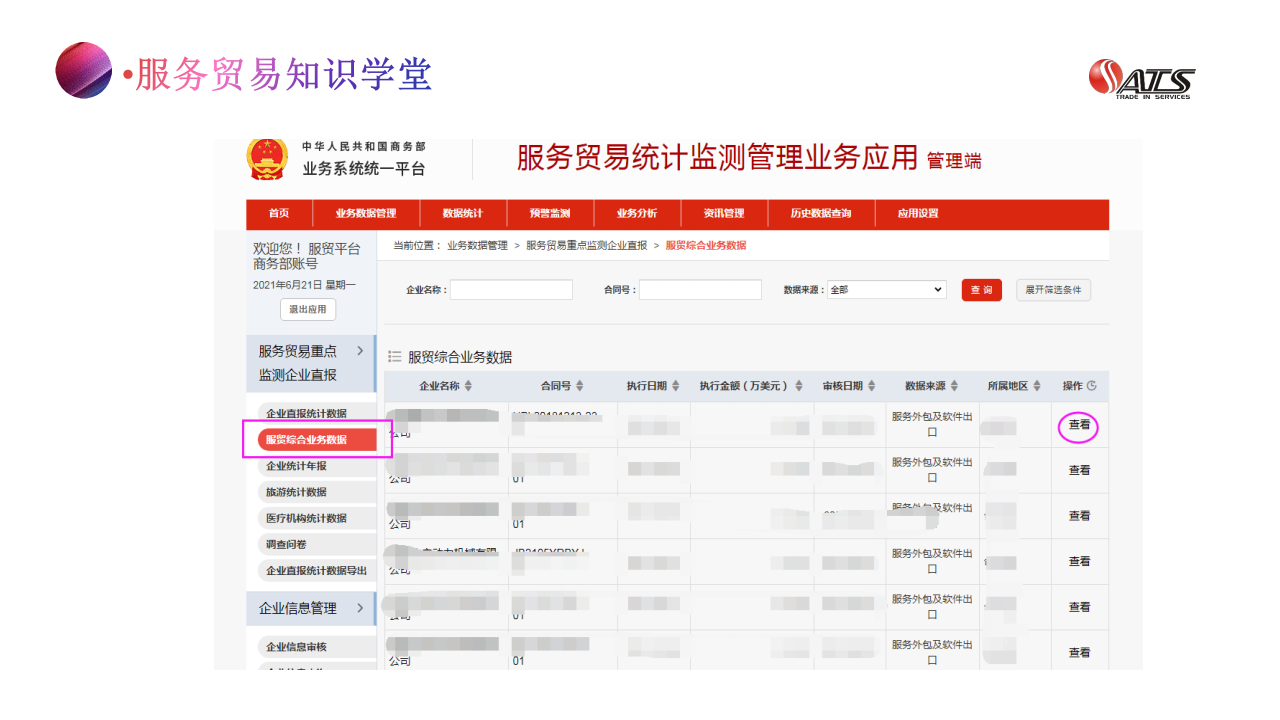
Task: Click red 服贸综合业务数据 breadcrumb text
Action: (706, 246)
